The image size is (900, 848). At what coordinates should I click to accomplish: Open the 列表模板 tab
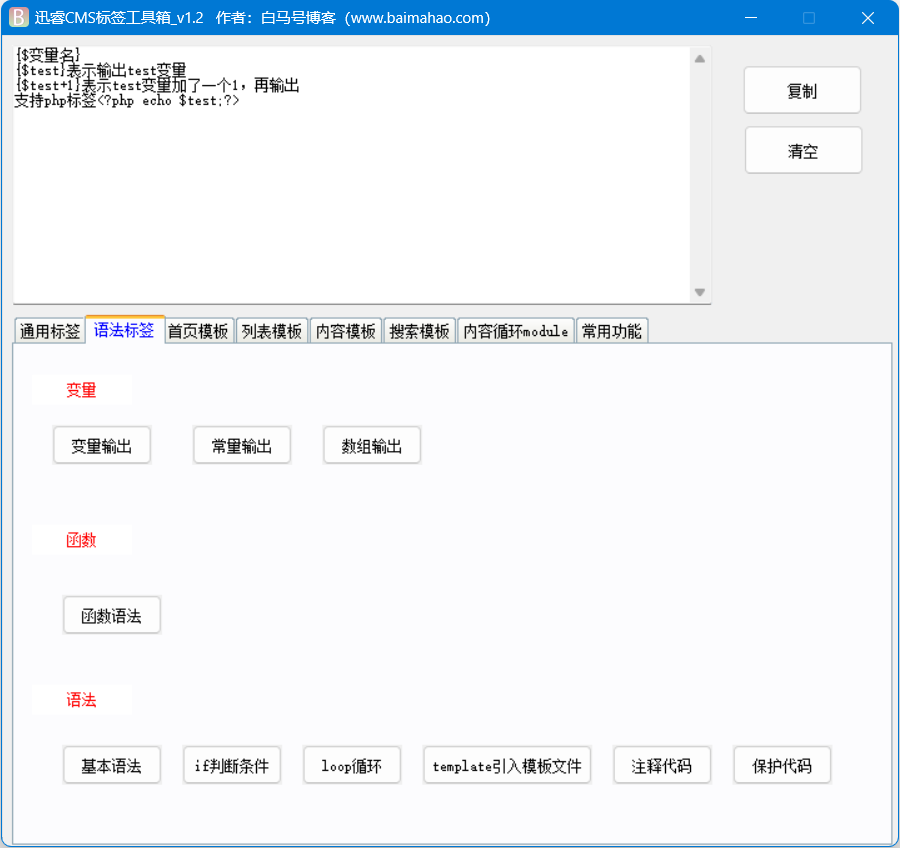click(272, 331)
